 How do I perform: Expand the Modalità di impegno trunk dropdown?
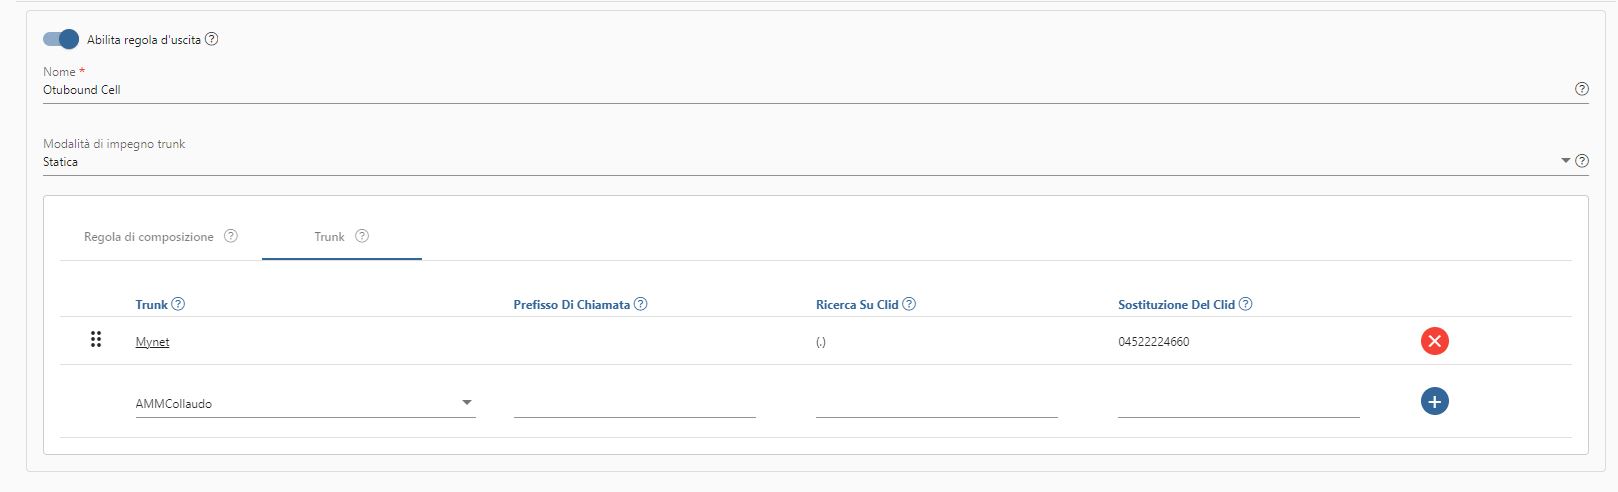[x=1565, y=161]
